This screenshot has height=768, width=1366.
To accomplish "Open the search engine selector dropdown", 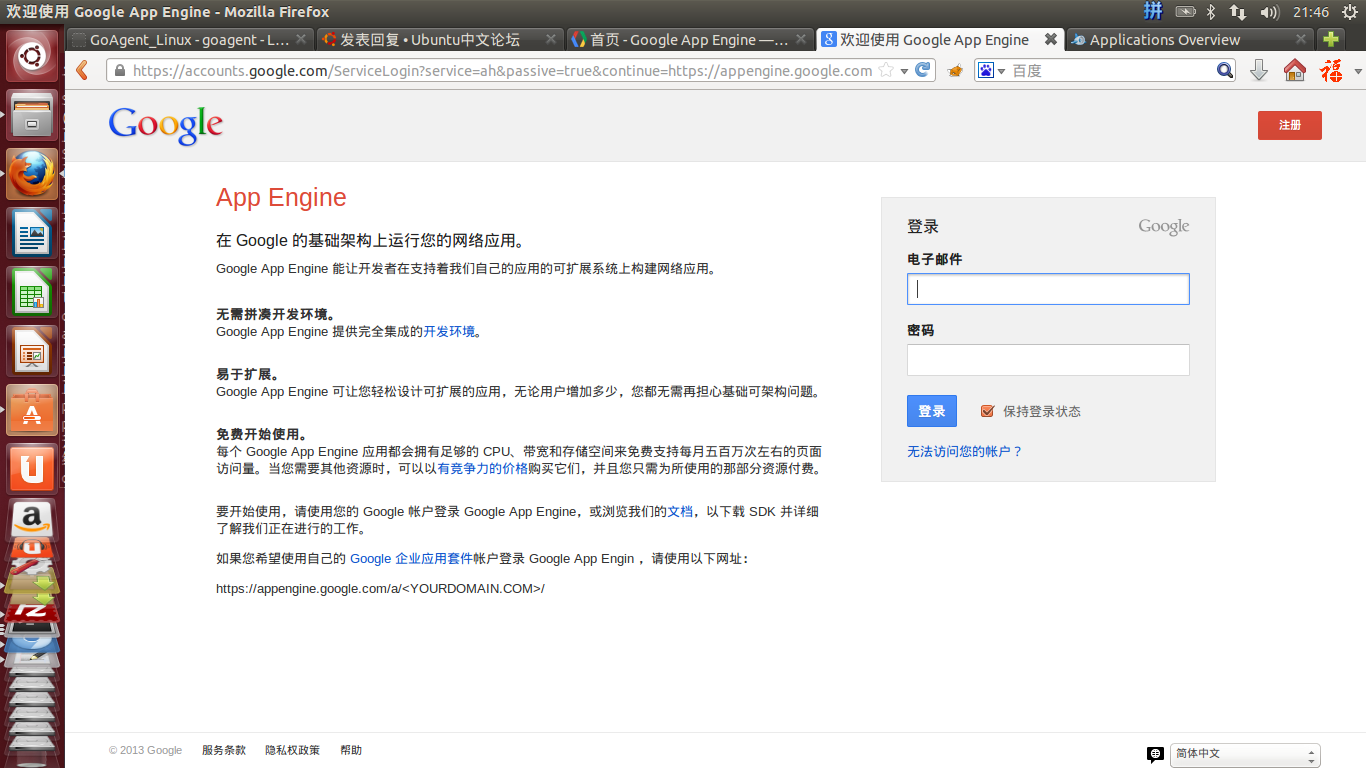I will [x=1001, y=71].
